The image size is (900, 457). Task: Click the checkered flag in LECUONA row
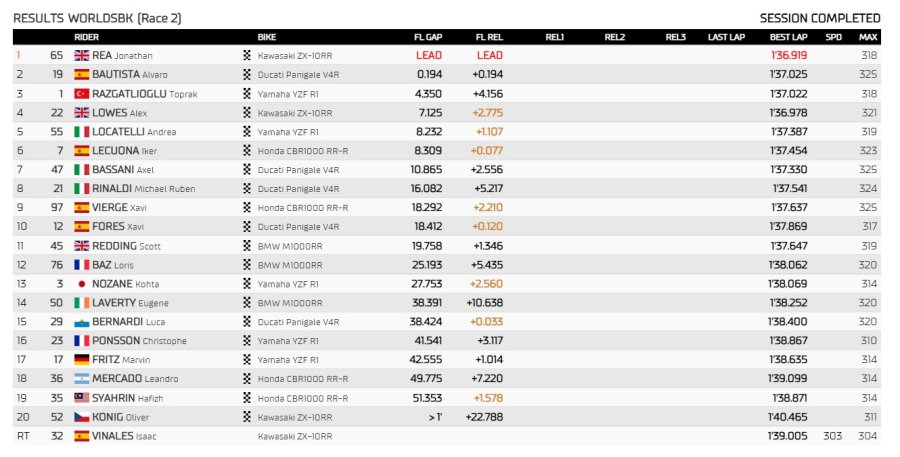[x=247, y=150]
